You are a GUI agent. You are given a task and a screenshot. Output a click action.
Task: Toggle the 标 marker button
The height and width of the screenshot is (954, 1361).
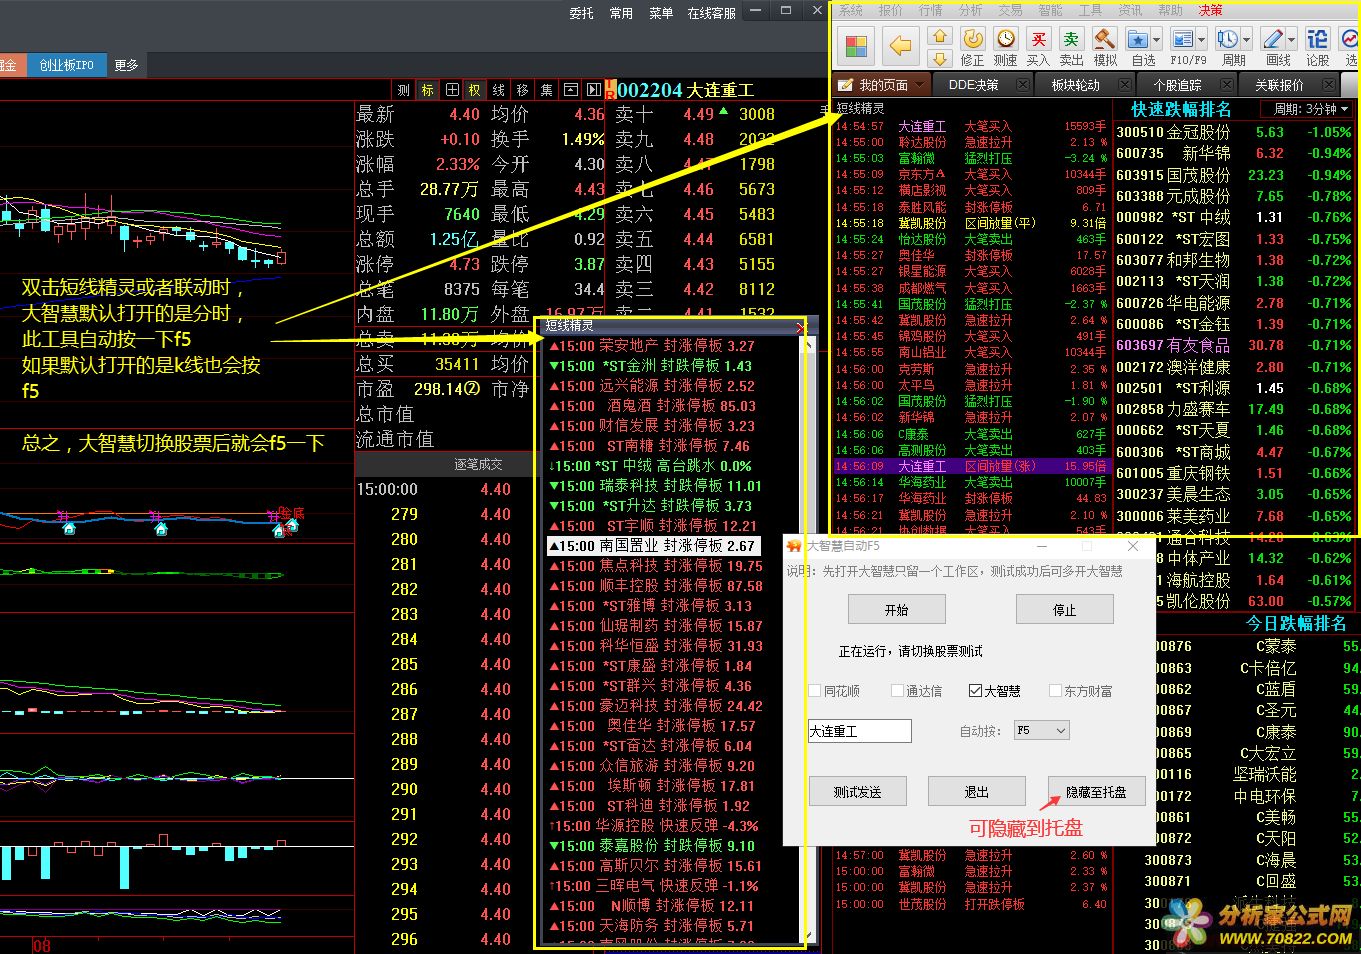click(427, 90)
